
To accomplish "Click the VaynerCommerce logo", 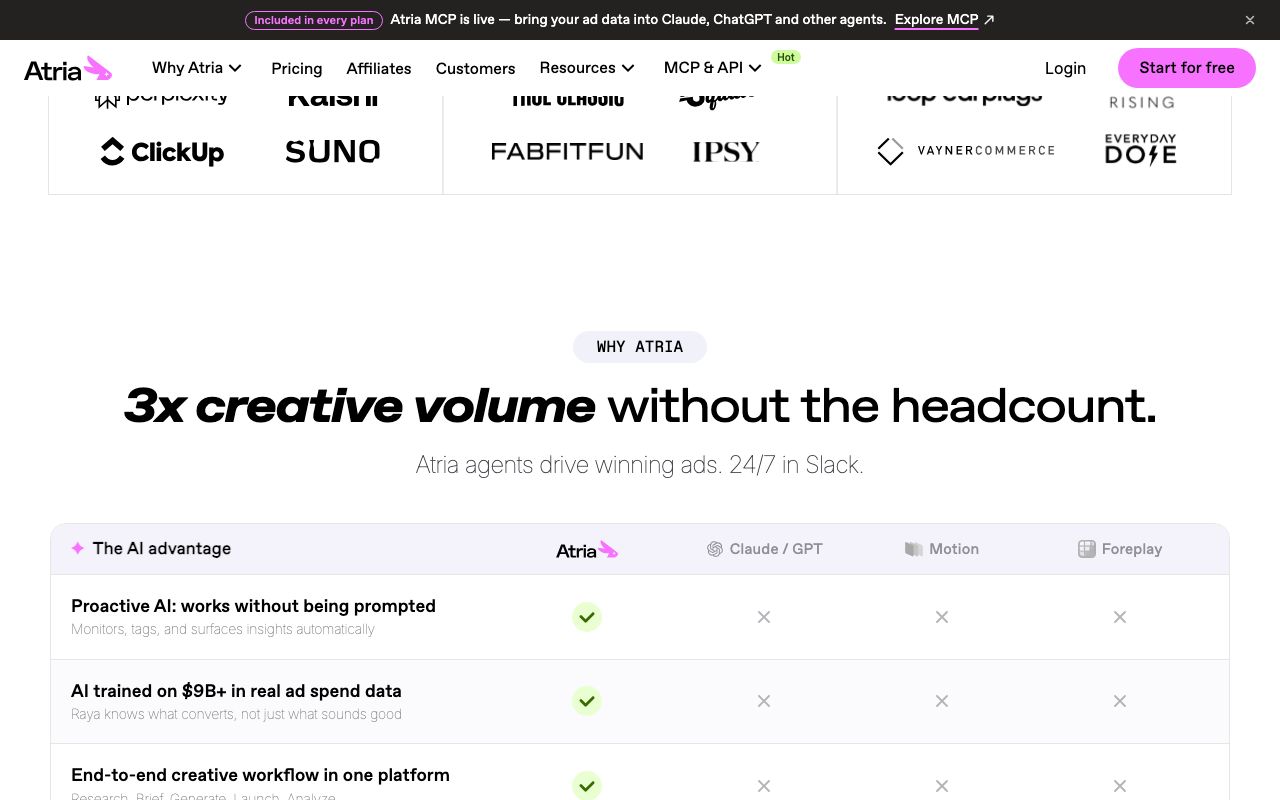I will [966, 151].
